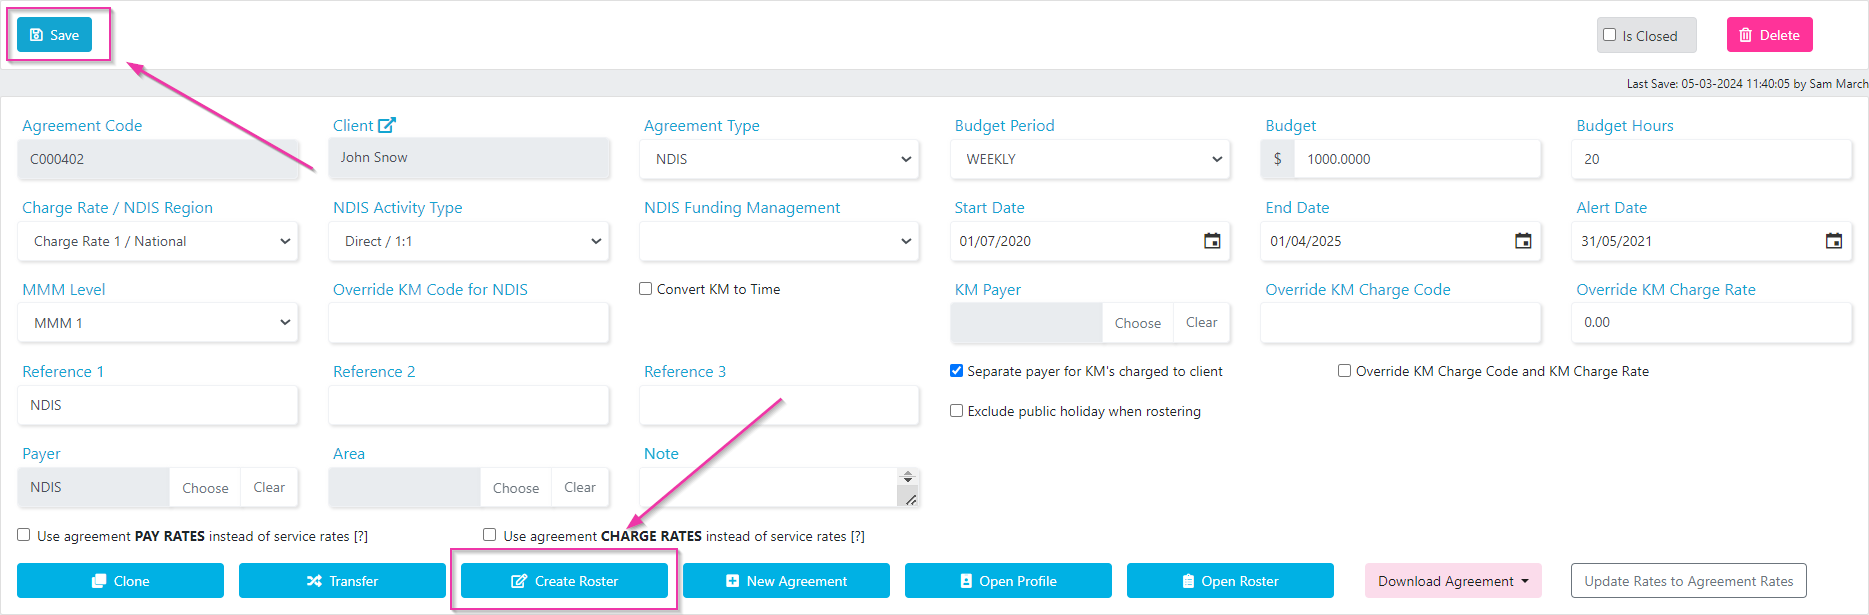Open End Date calendar picker
This screenshot has height=615, width=1869.
[1523, 241]
